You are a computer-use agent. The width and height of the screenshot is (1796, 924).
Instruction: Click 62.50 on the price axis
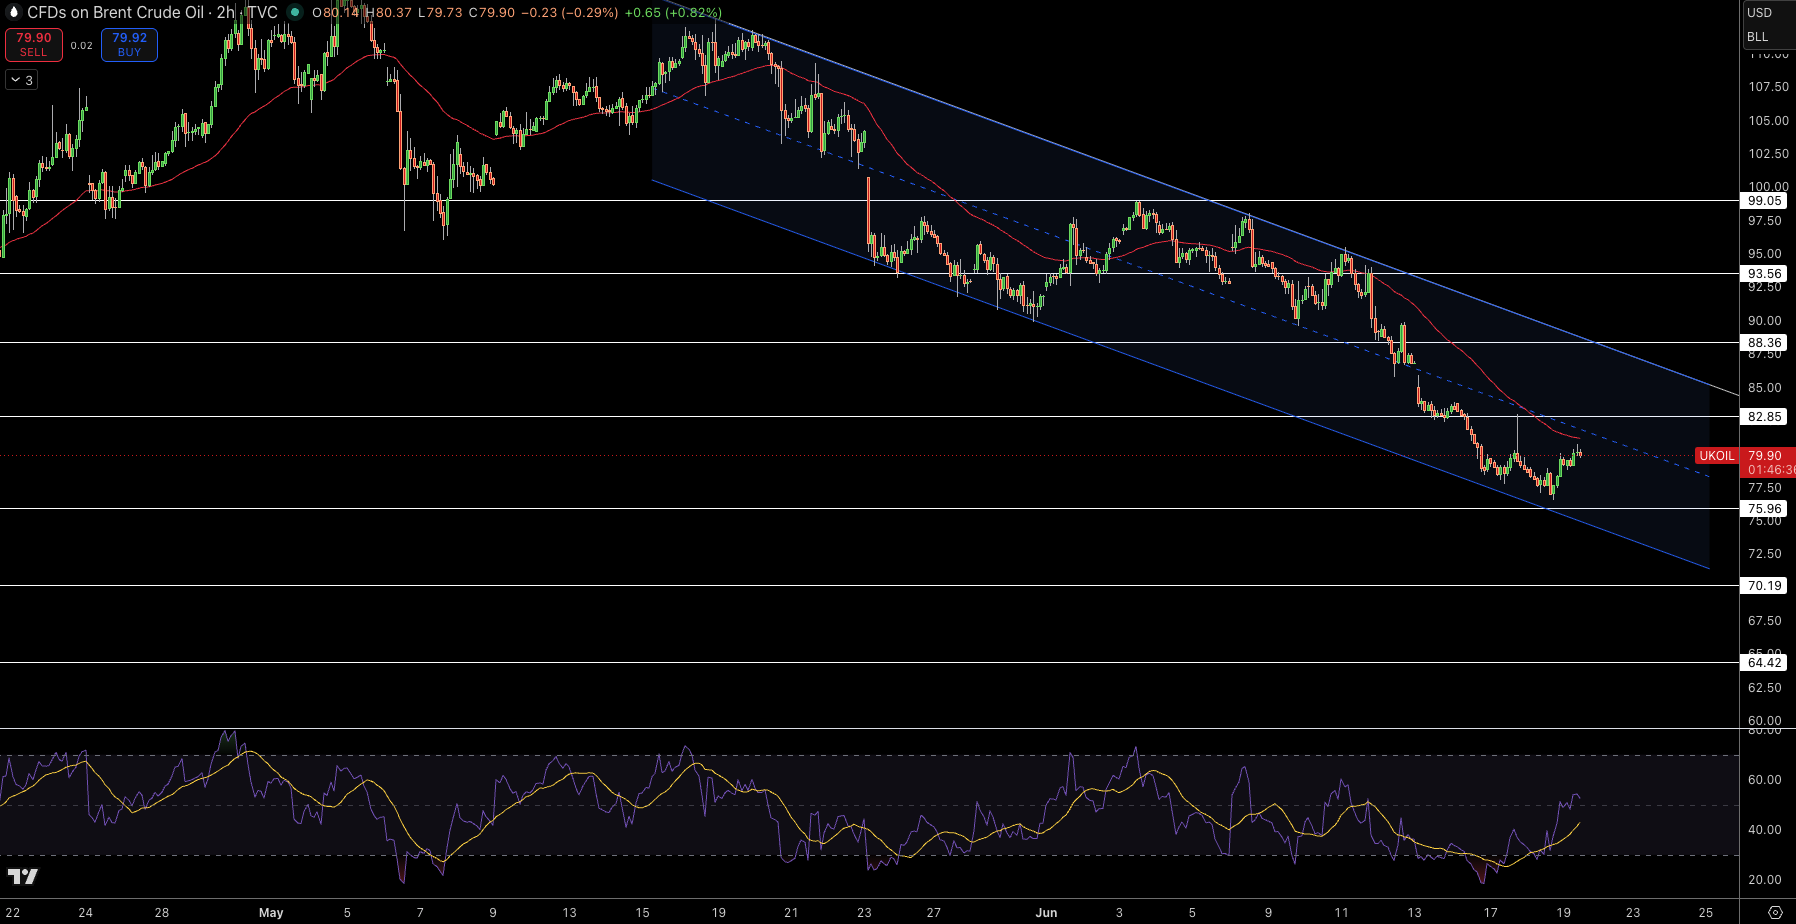coord(1764,688)
